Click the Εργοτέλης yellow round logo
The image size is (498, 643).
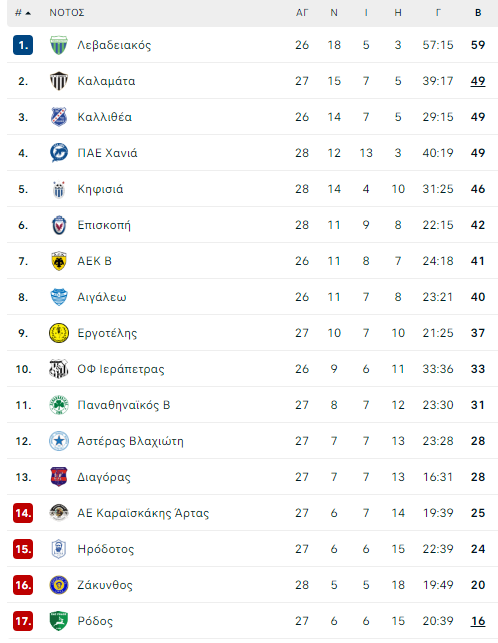point(59,333)
